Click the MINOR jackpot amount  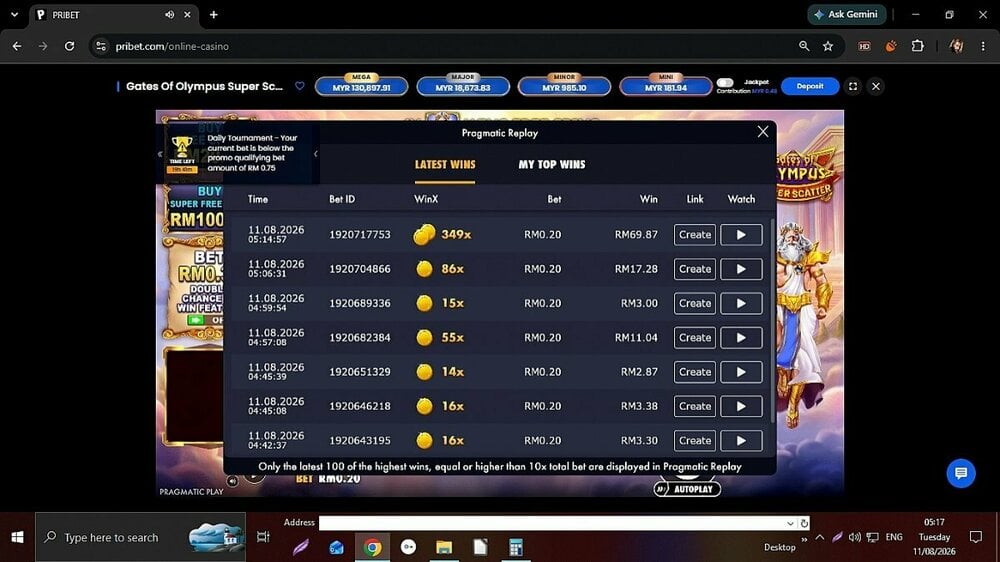click(x=564, y=87)
